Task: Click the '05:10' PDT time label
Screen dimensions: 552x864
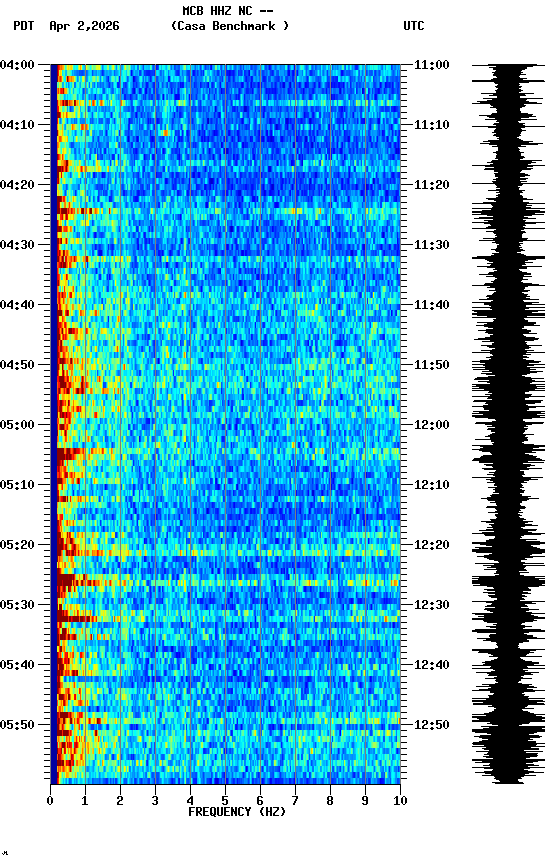Action: point(17,485)
